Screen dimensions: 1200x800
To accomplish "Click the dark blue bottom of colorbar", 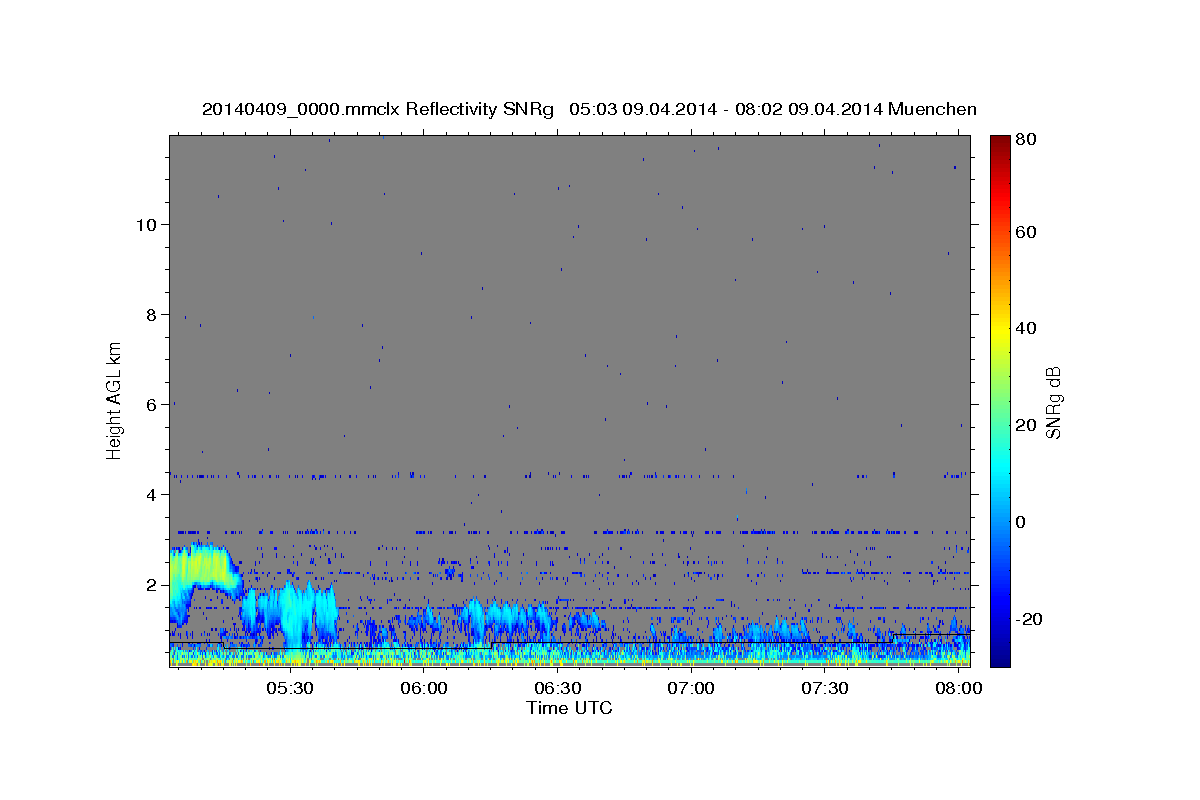I will click(999, 655).
